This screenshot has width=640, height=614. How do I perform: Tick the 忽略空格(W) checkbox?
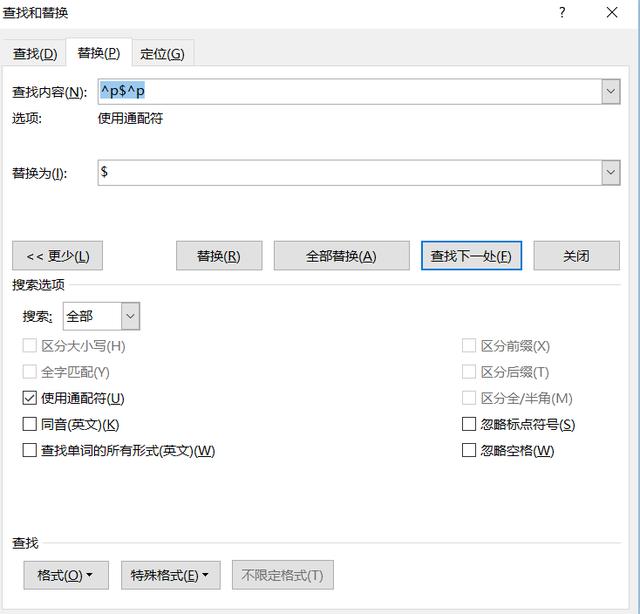pos(469,450)
